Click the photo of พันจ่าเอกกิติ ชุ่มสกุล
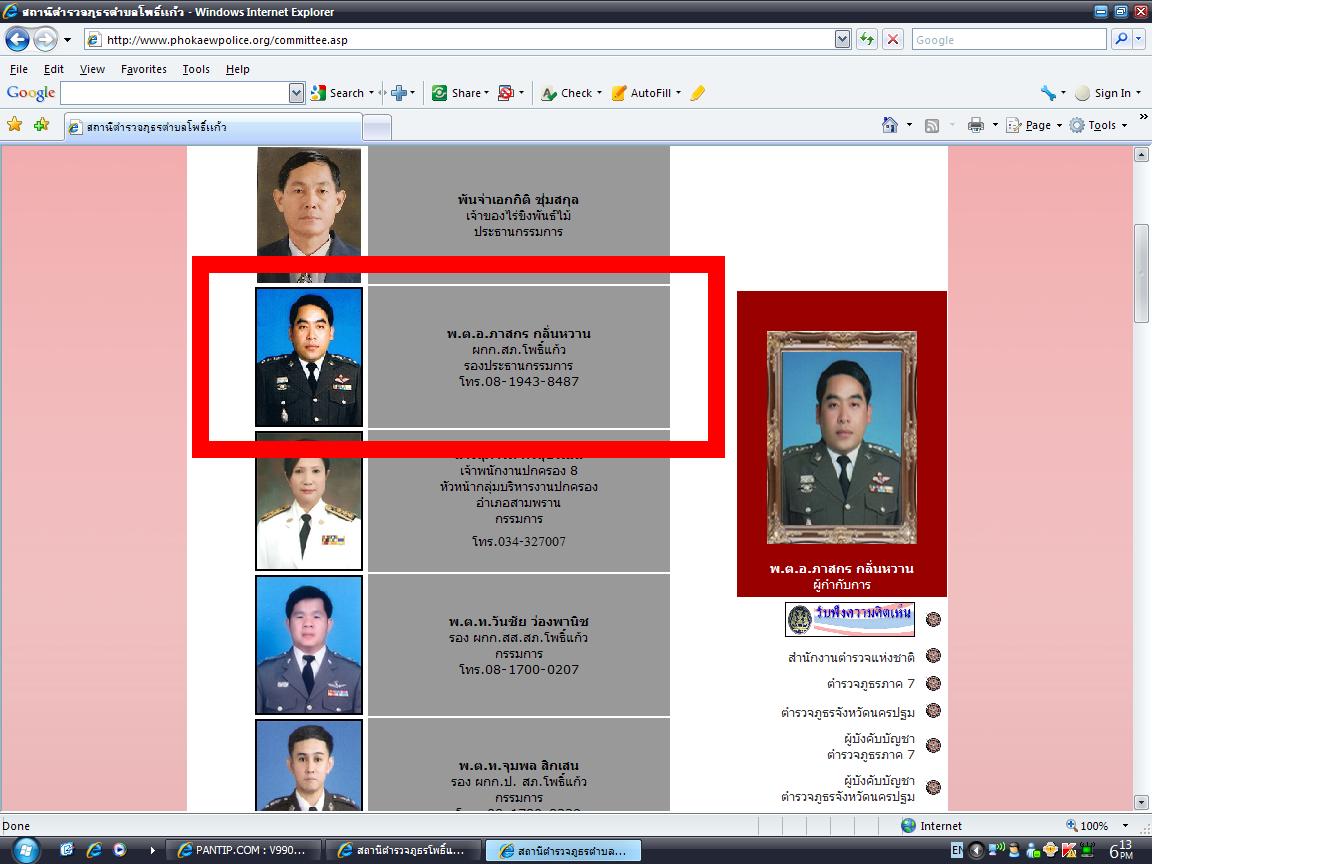1321x864 pixels. click(x=309, y=215)
